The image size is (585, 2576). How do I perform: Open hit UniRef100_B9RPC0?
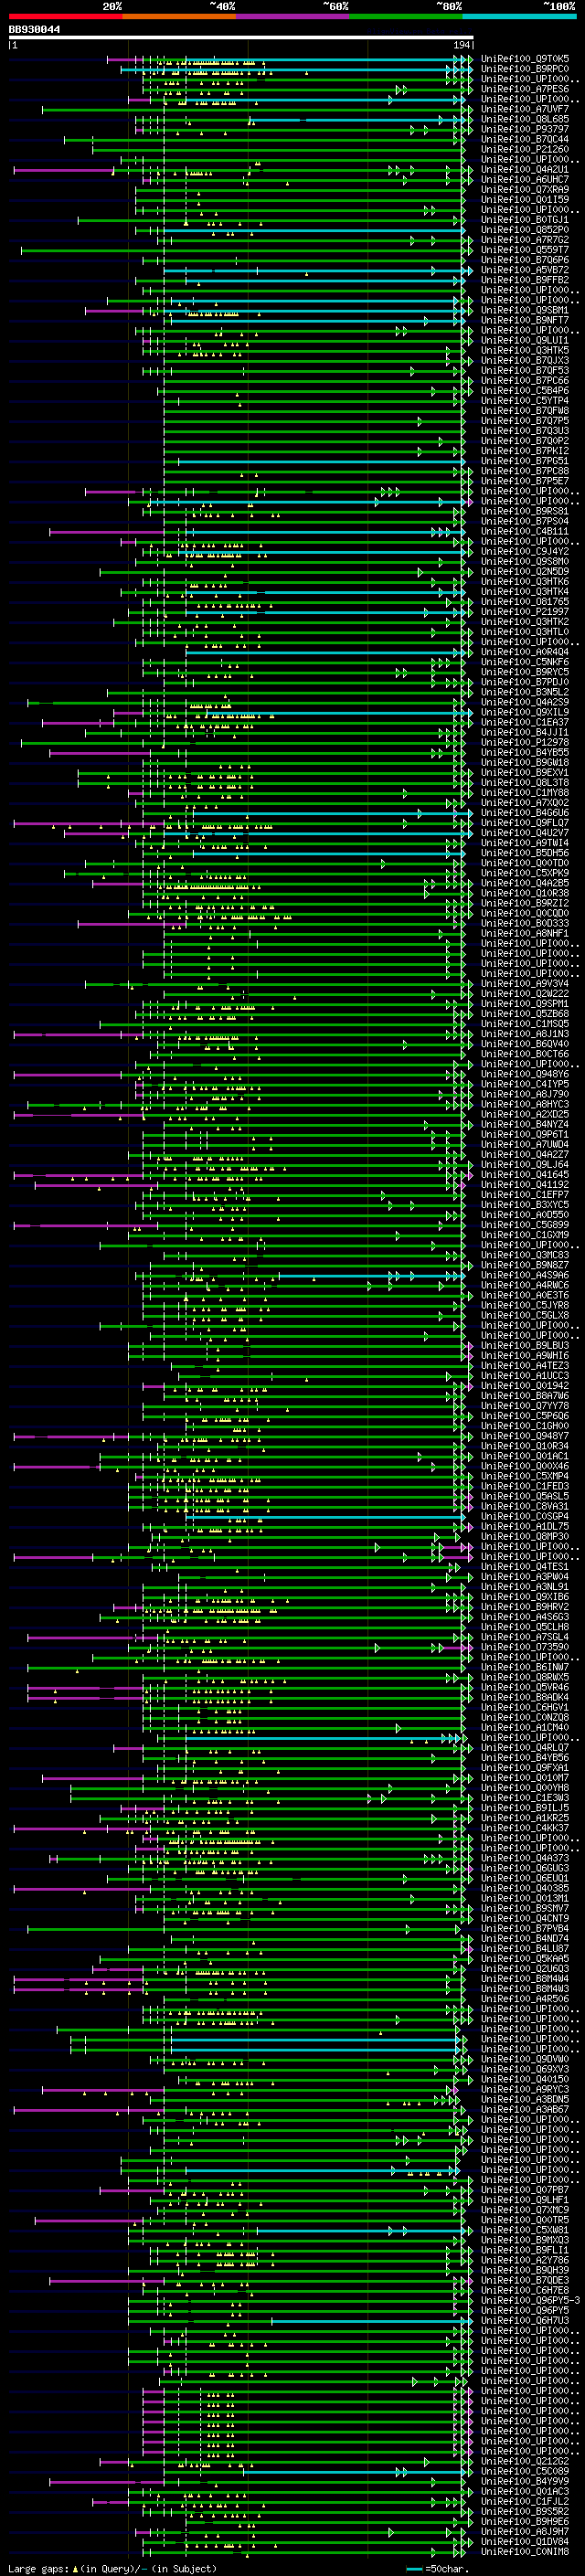pos(525,69)
